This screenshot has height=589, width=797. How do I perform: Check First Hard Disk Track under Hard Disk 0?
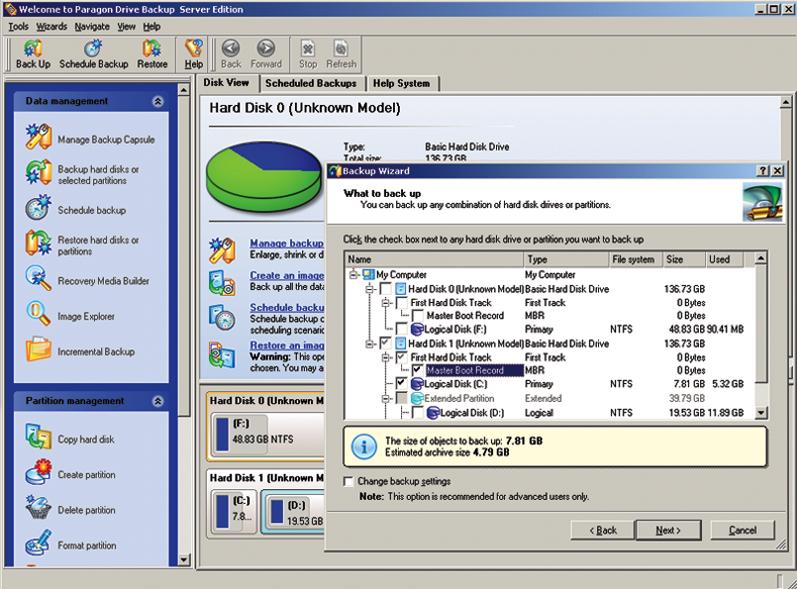(402, 303)
